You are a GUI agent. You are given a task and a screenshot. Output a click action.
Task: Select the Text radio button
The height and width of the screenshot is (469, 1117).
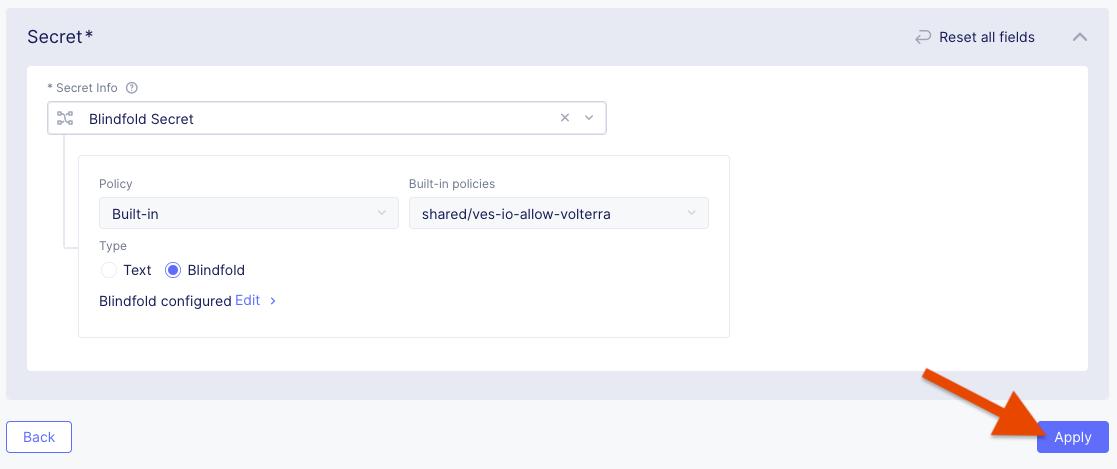pos(109,270)
